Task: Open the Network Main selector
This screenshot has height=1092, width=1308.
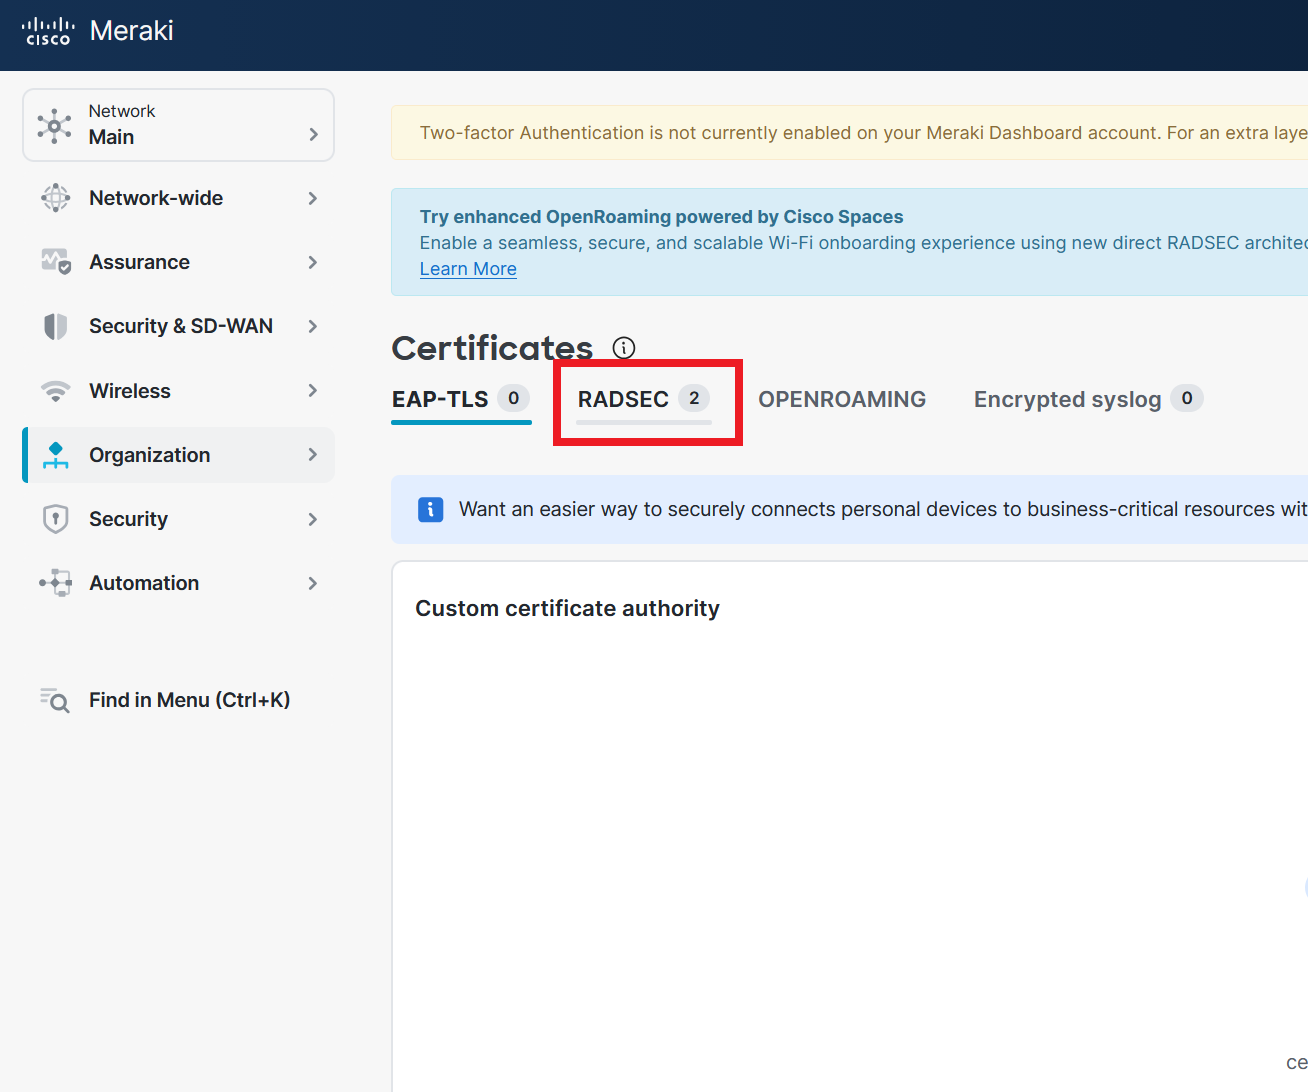Action: [x=178, y=125]
